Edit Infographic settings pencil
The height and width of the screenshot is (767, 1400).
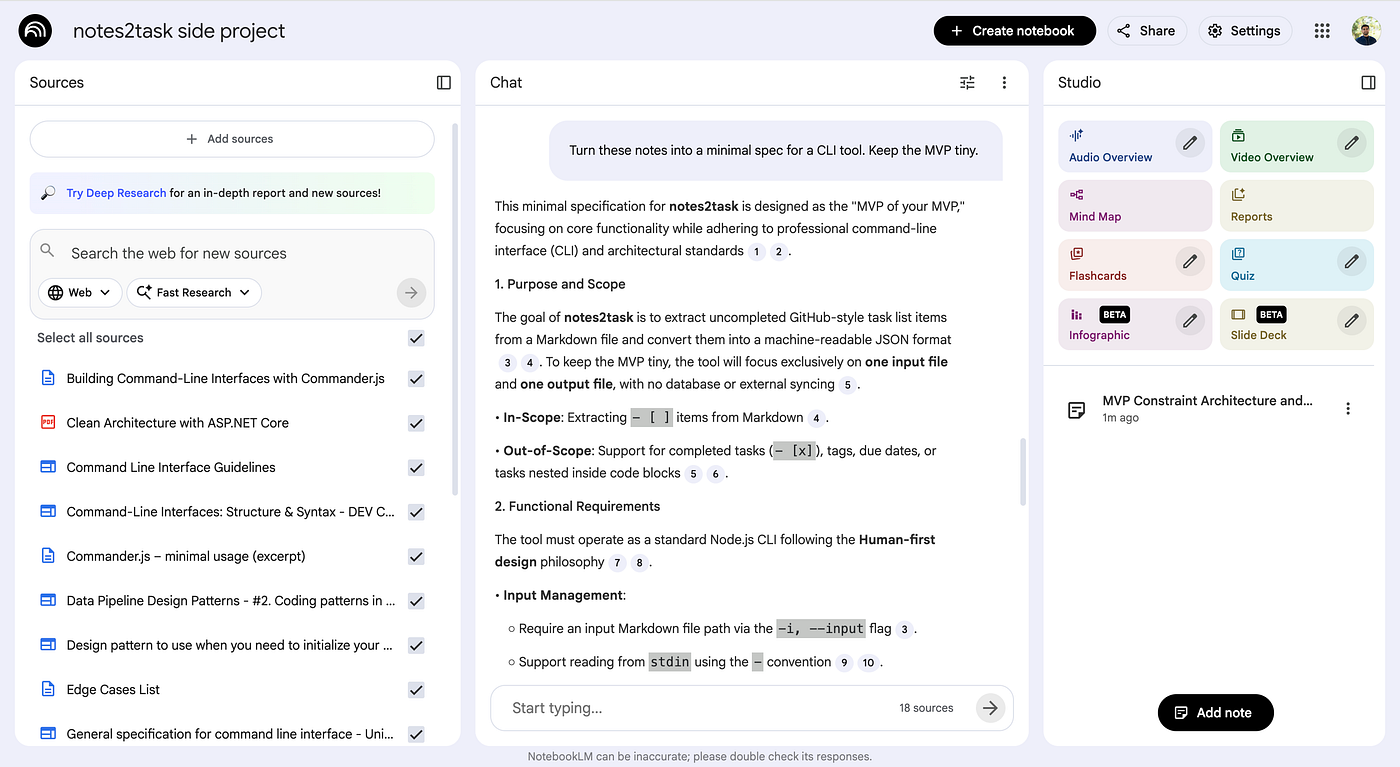click(1189, 321)
